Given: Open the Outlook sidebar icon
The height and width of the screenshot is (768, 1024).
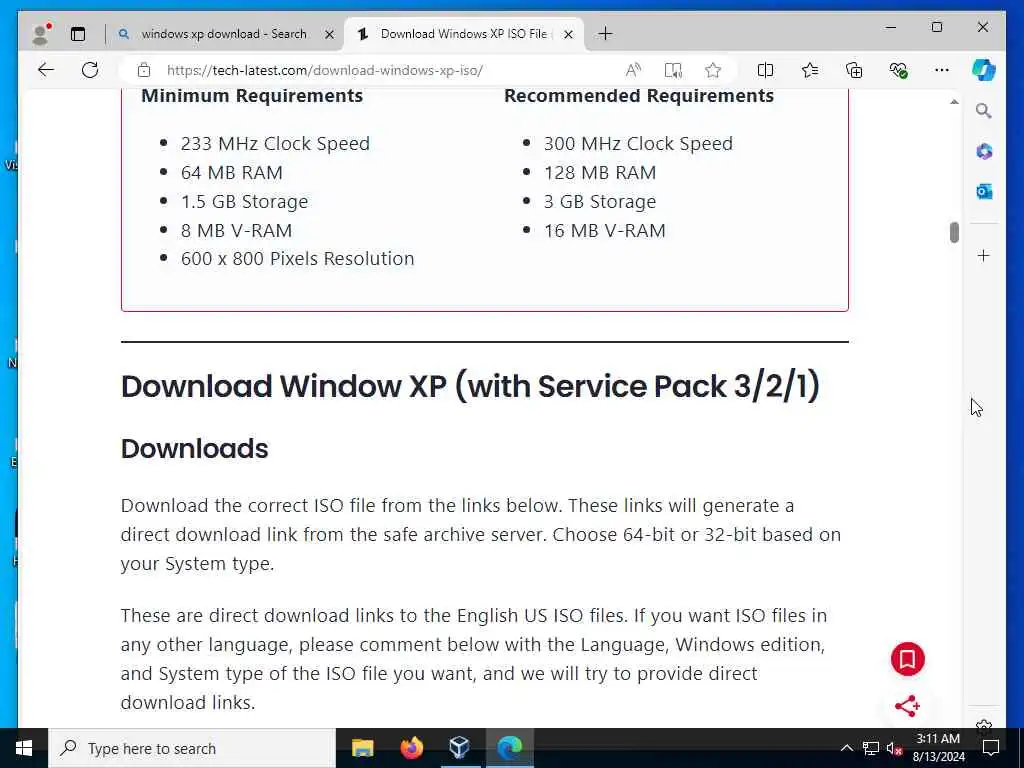Looking at the screenshot, I should click(x=984, y=191).
